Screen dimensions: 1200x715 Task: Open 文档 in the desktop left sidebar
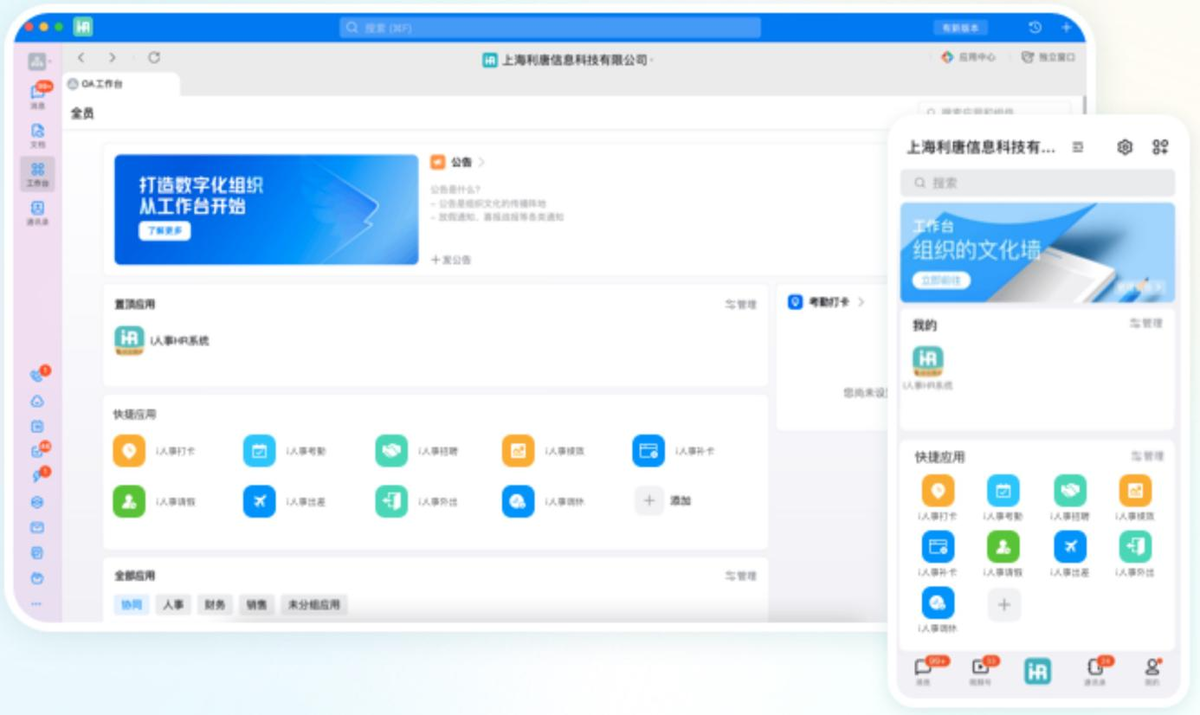pyautogui.click(x=38, y=135)
